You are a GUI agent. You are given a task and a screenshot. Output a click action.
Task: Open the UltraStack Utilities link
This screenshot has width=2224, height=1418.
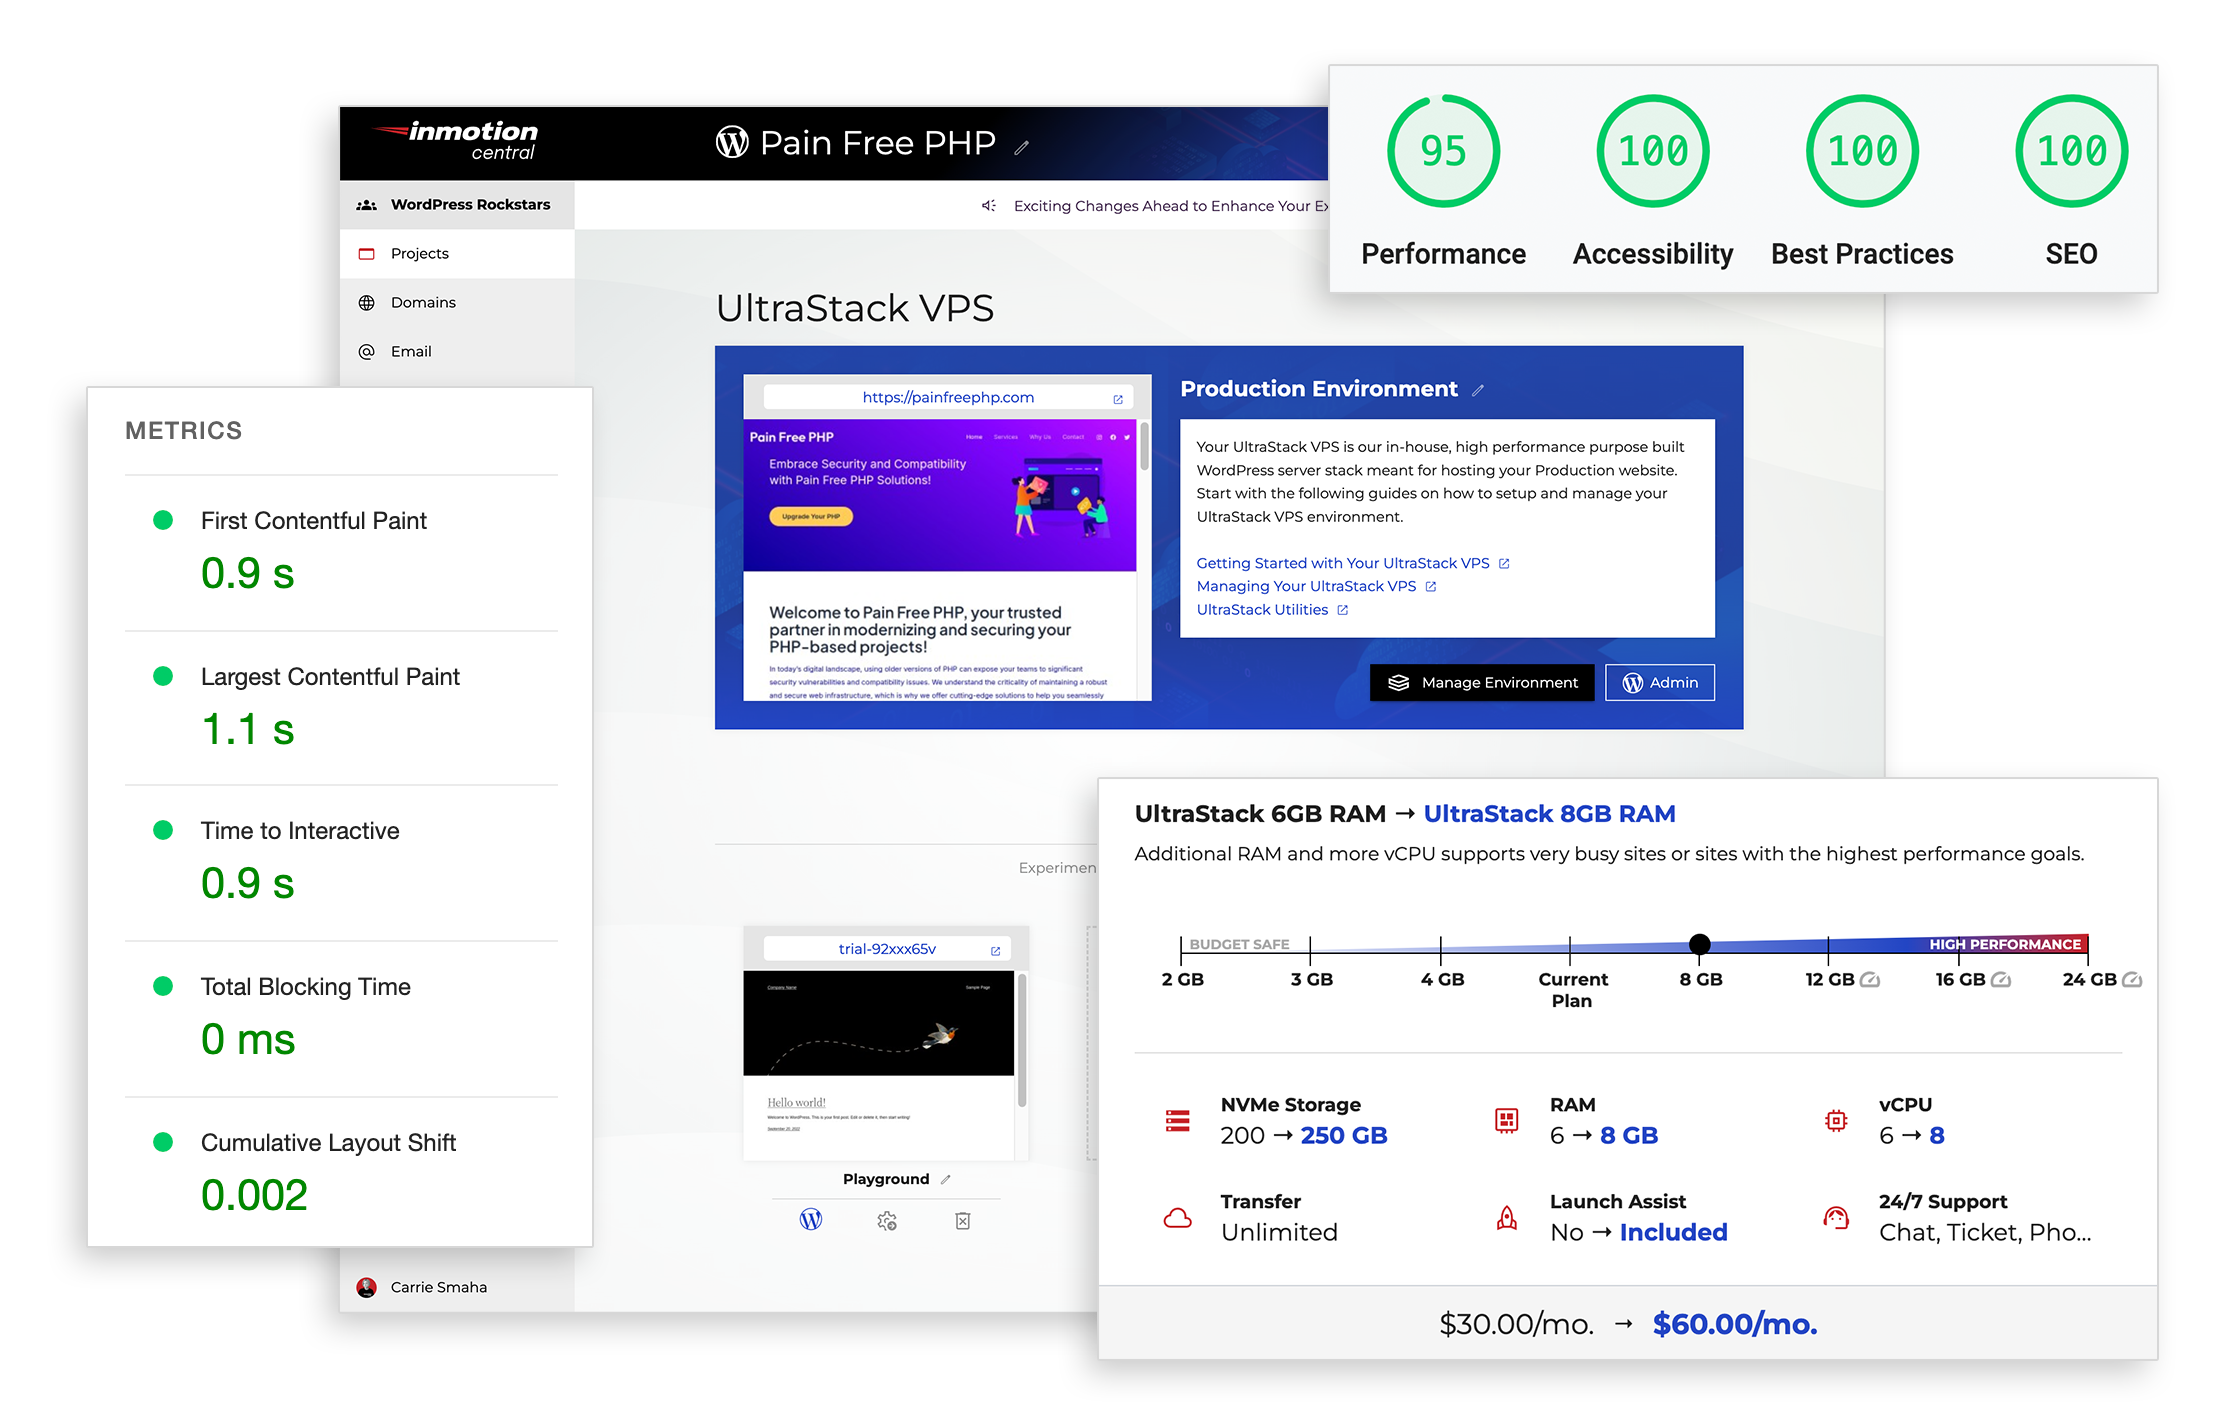(1262, 610)
